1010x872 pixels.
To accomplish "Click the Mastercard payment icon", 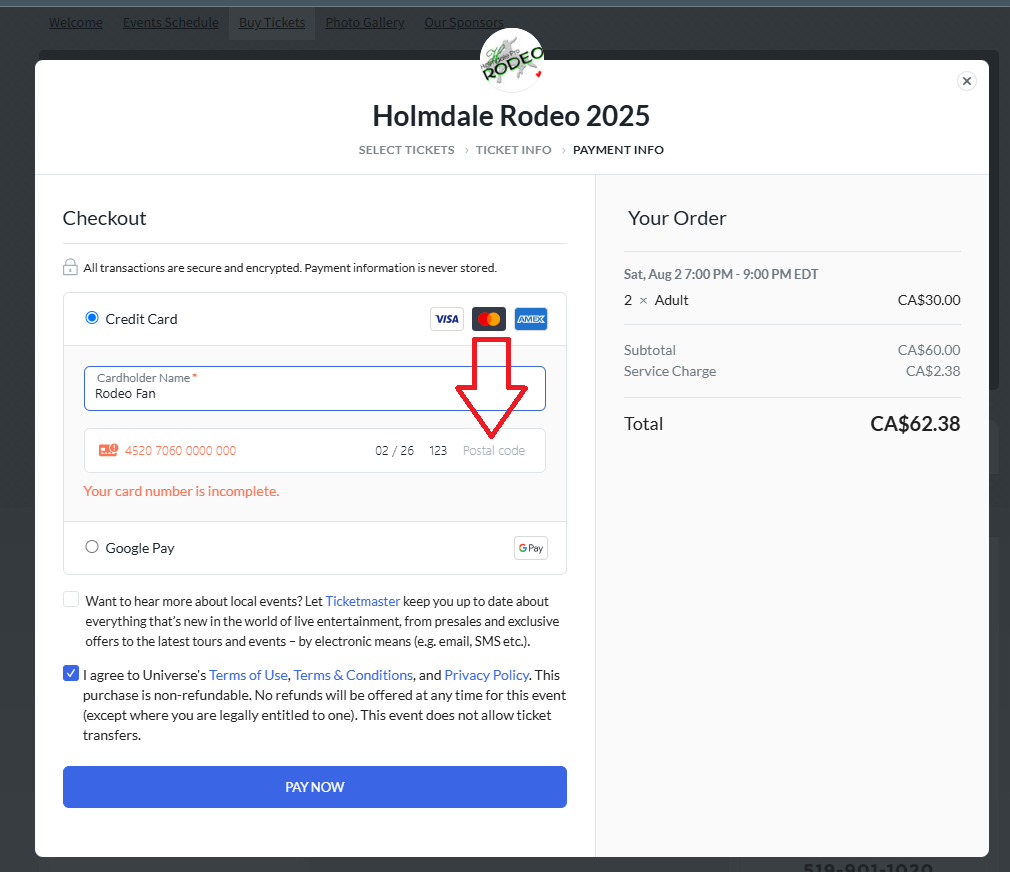I will point(489,318).
